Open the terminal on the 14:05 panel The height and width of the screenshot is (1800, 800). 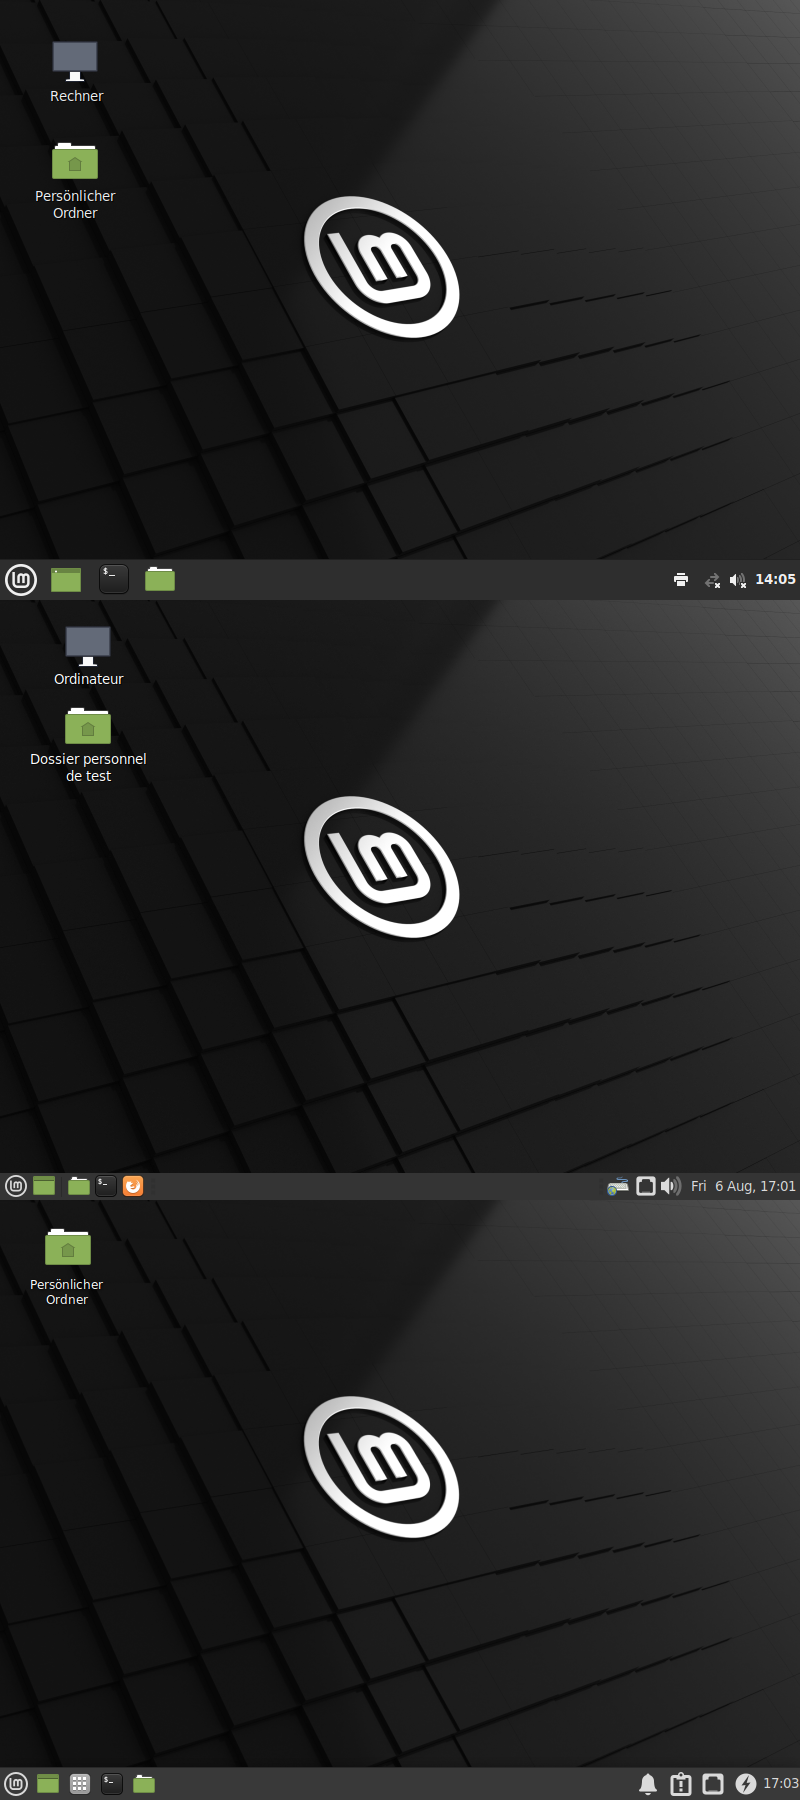(x=114, y=579)
